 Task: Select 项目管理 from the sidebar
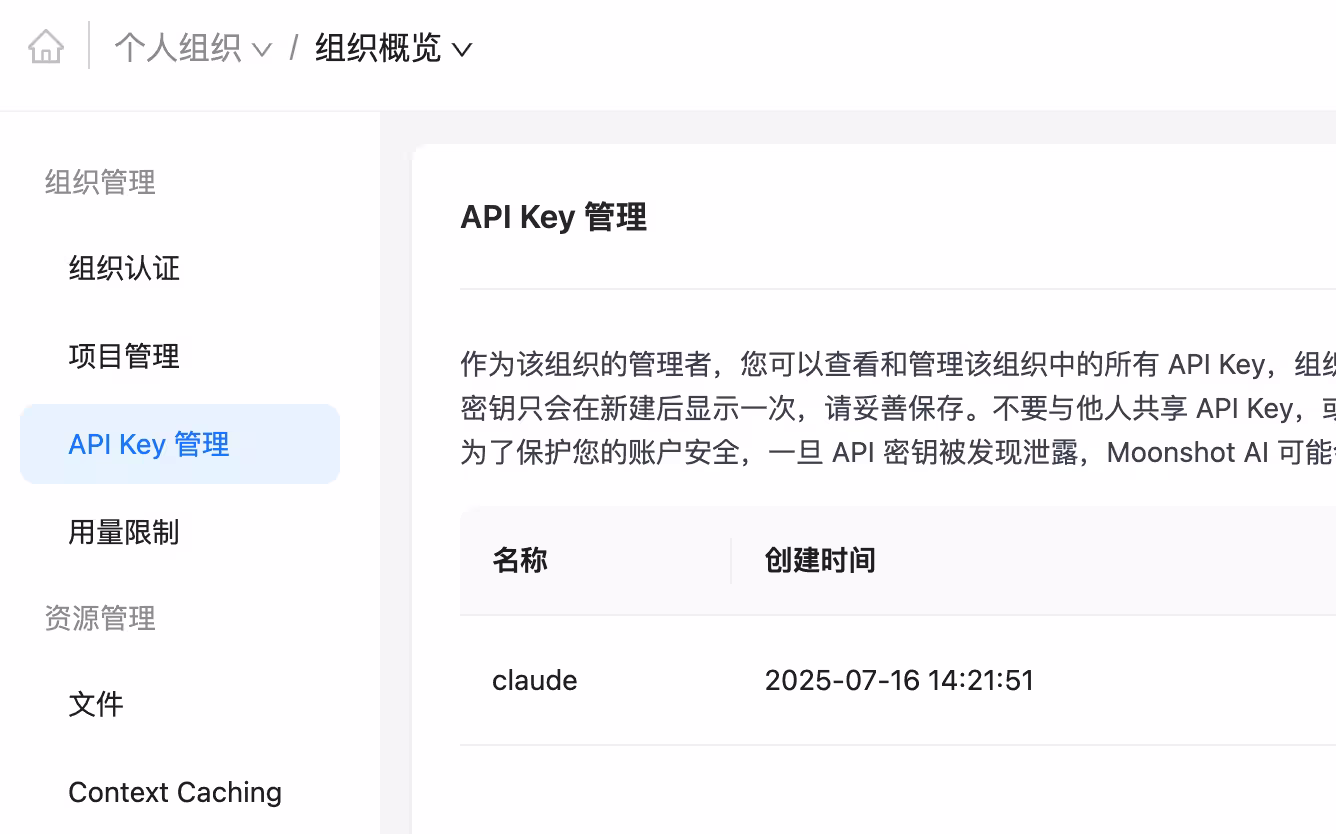[123, 356]
